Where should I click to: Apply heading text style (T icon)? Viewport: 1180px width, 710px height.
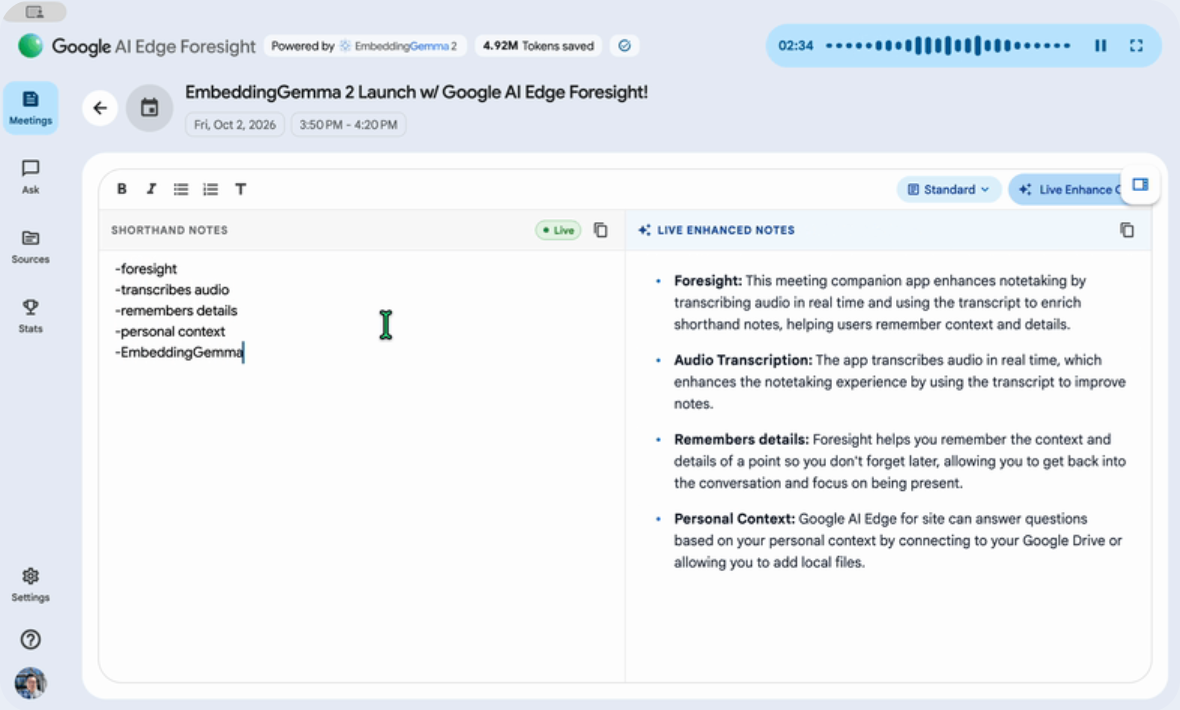240,189
